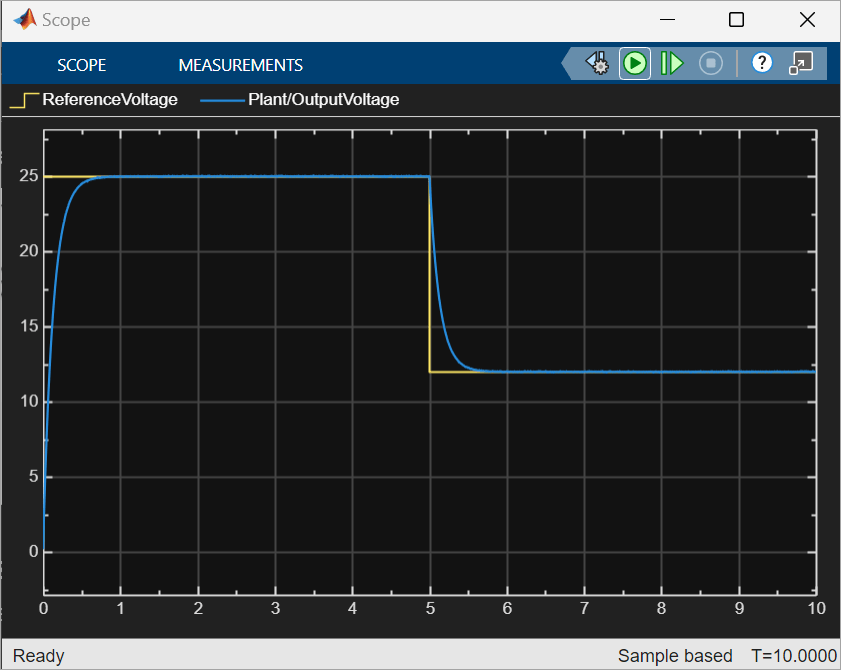Switch to the MEASUREMENTS tab
This screenshot has width=841, height=670.
coord(240,64)
